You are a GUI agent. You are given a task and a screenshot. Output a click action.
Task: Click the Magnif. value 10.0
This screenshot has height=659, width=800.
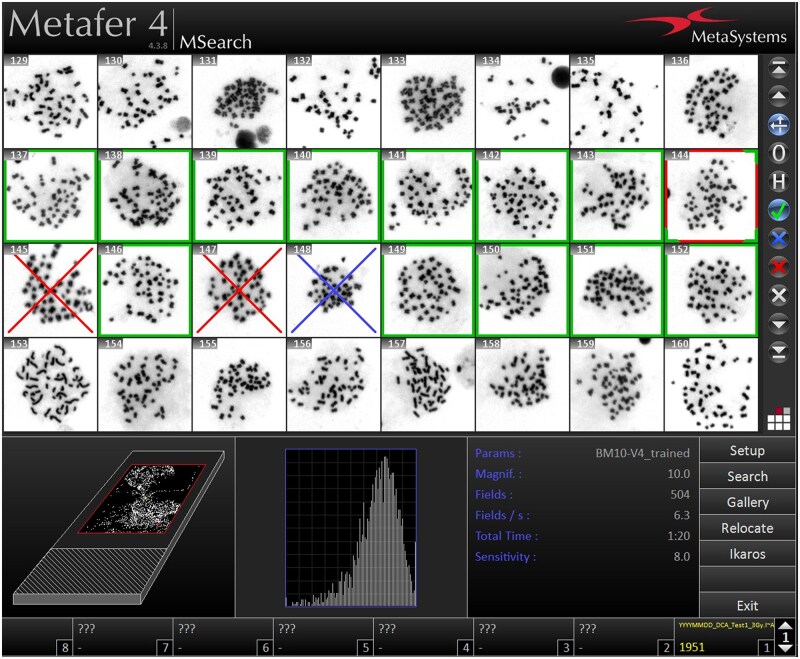(679, 474)
